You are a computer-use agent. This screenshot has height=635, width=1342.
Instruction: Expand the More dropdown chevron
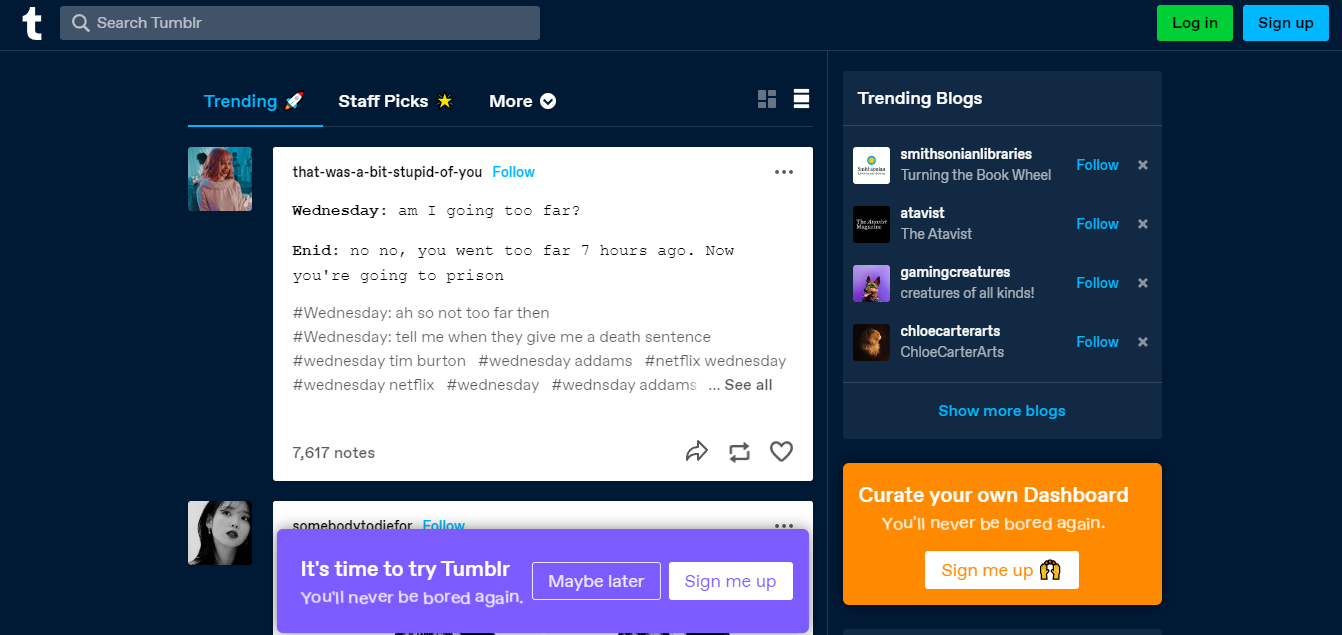[x=548, y=101]
